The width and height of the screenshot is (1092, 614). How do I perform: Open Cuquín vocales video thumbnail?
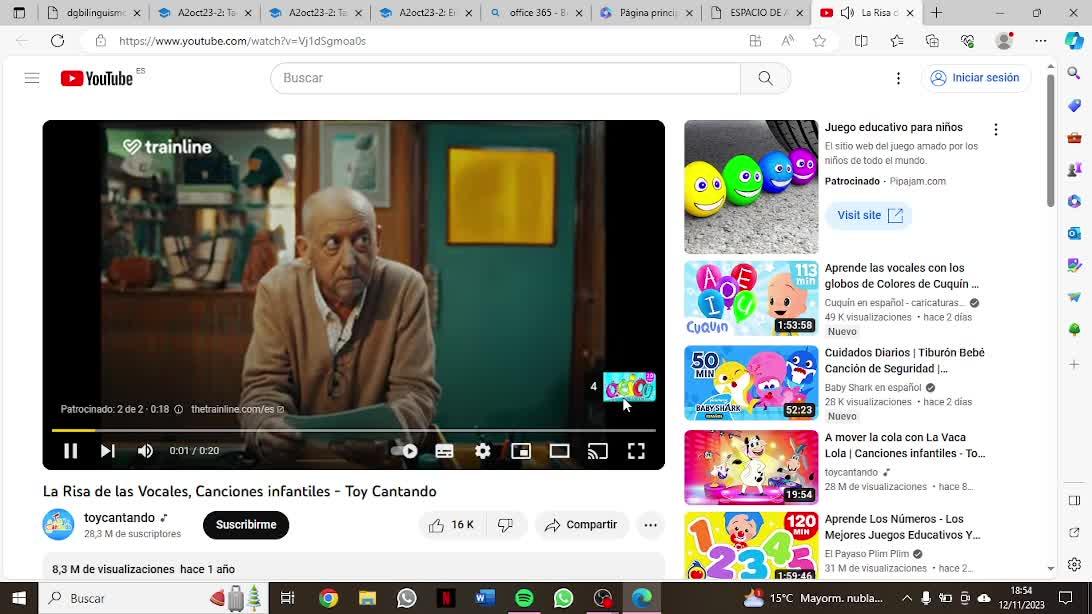[751, 299]
